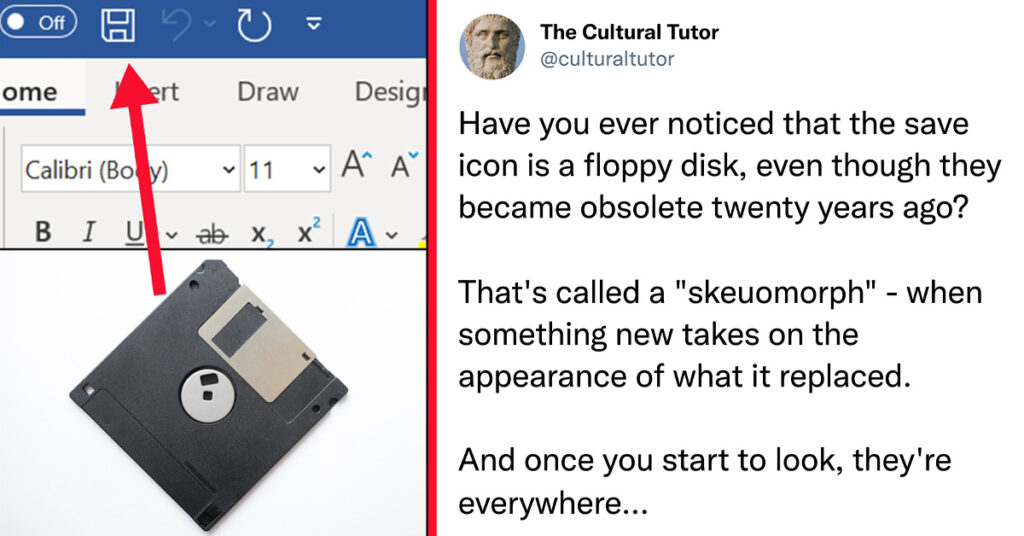Viewport: 1024px width, 536px height.
Task: Click the Redo circular arrow icon
Action: click(x=254, y=25)
